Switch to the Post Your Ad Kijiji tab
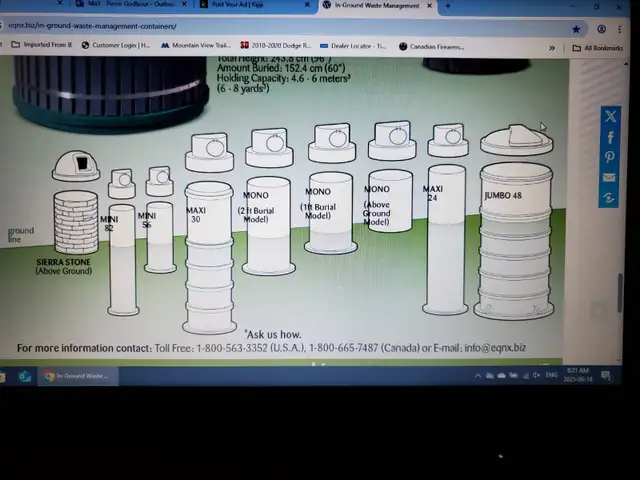The width and height of the screenshot is (640, 480). pyautogui.click(x=236, y=4)
